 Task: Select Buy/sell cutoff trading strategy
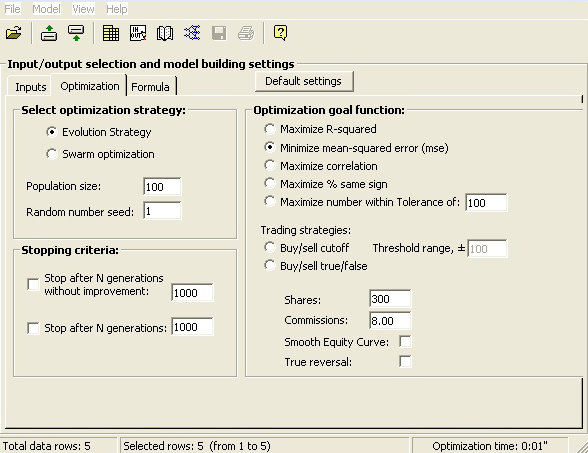coord(270,247)
